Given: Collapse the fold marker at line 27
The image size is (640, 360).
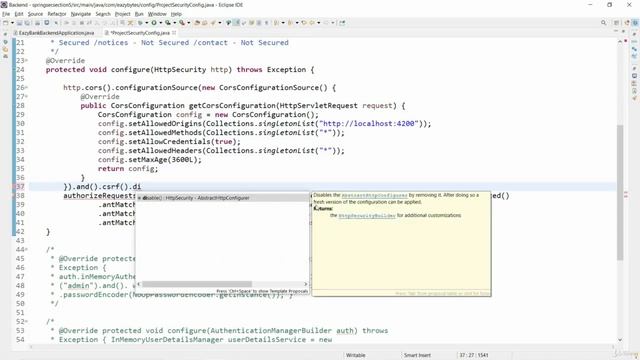Looking at the screenshot, I should [27, 96].
